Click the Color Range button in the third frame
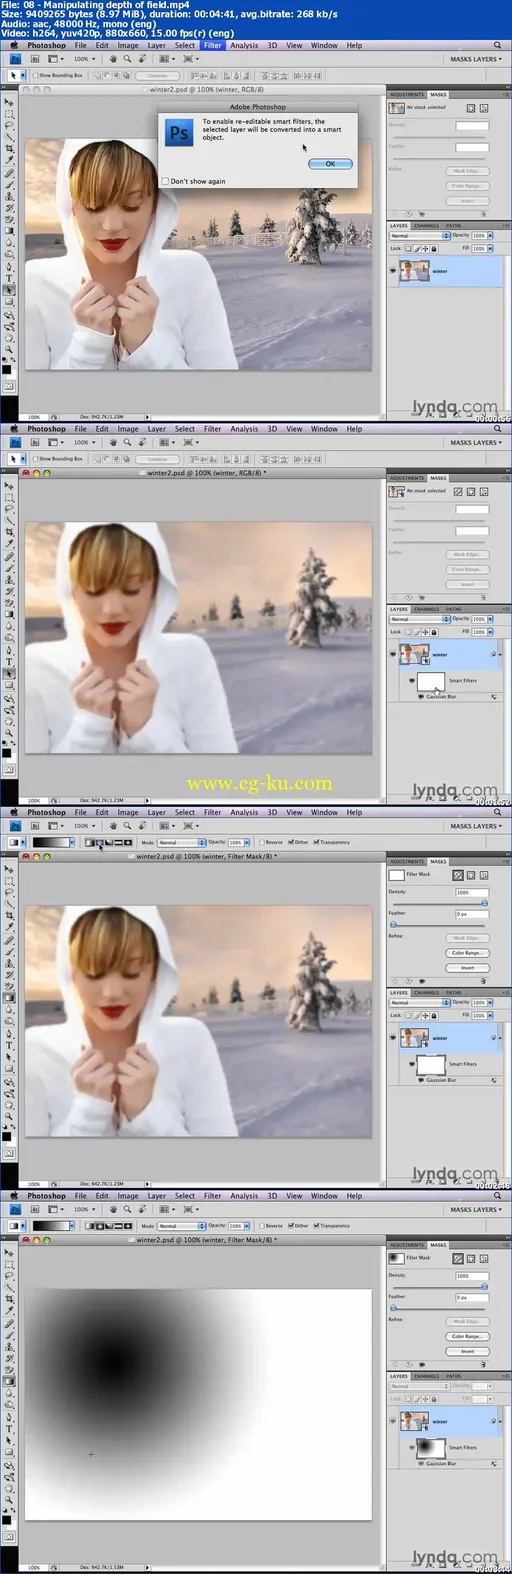Viewport: 512px width, 1574px height. [x=467, y=953]
